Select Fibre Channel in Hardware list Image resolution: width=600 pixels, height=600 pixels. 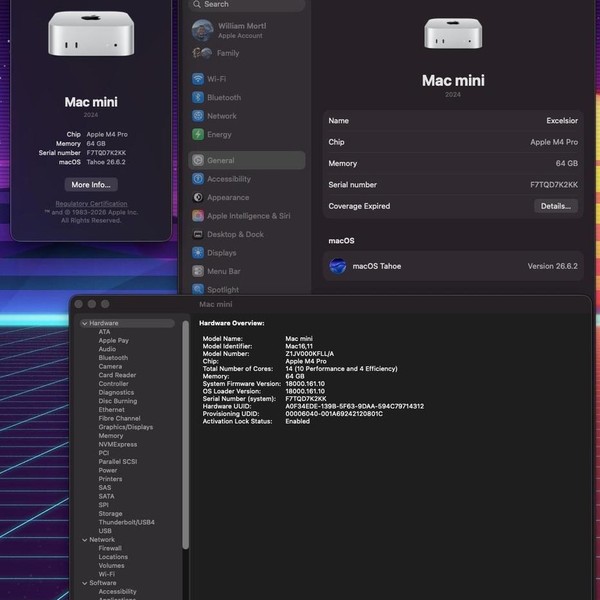[119, 418]
